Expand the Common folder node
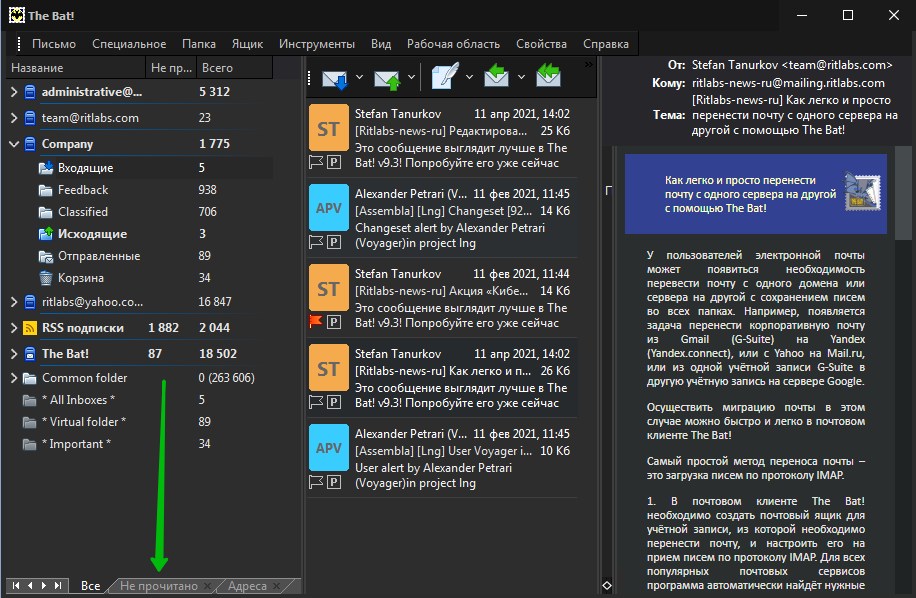The image size is (916, 598). coord(14,378)
